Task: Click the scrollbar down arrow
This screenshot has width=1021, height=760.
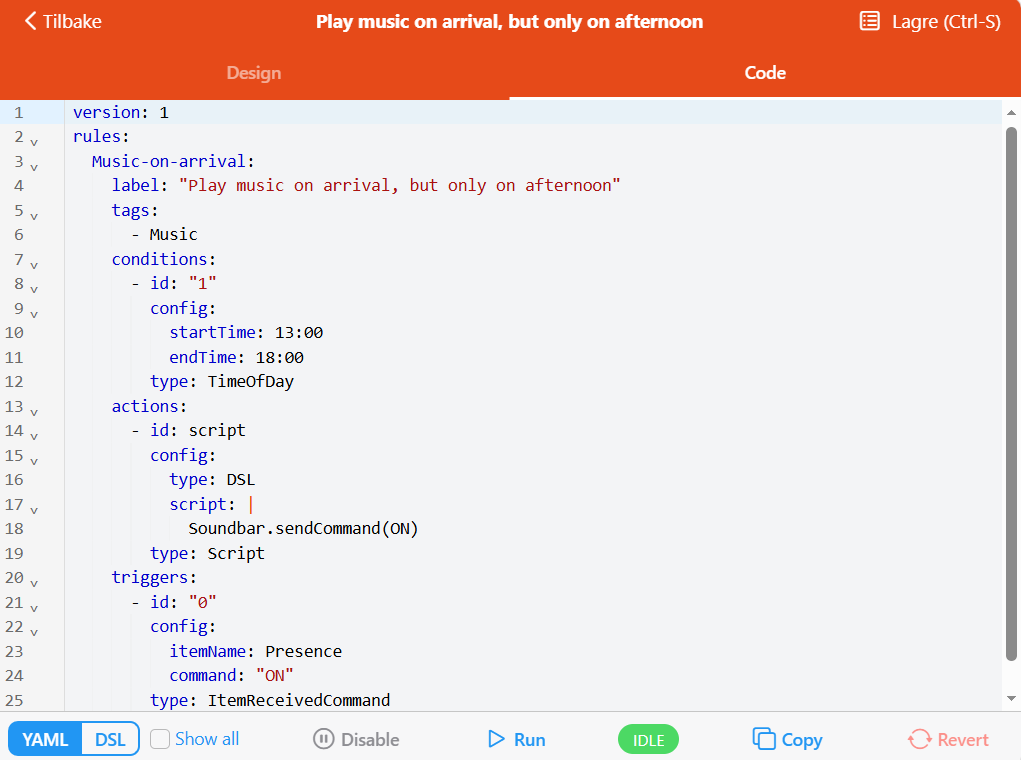Action: [x=1011, y=698]
